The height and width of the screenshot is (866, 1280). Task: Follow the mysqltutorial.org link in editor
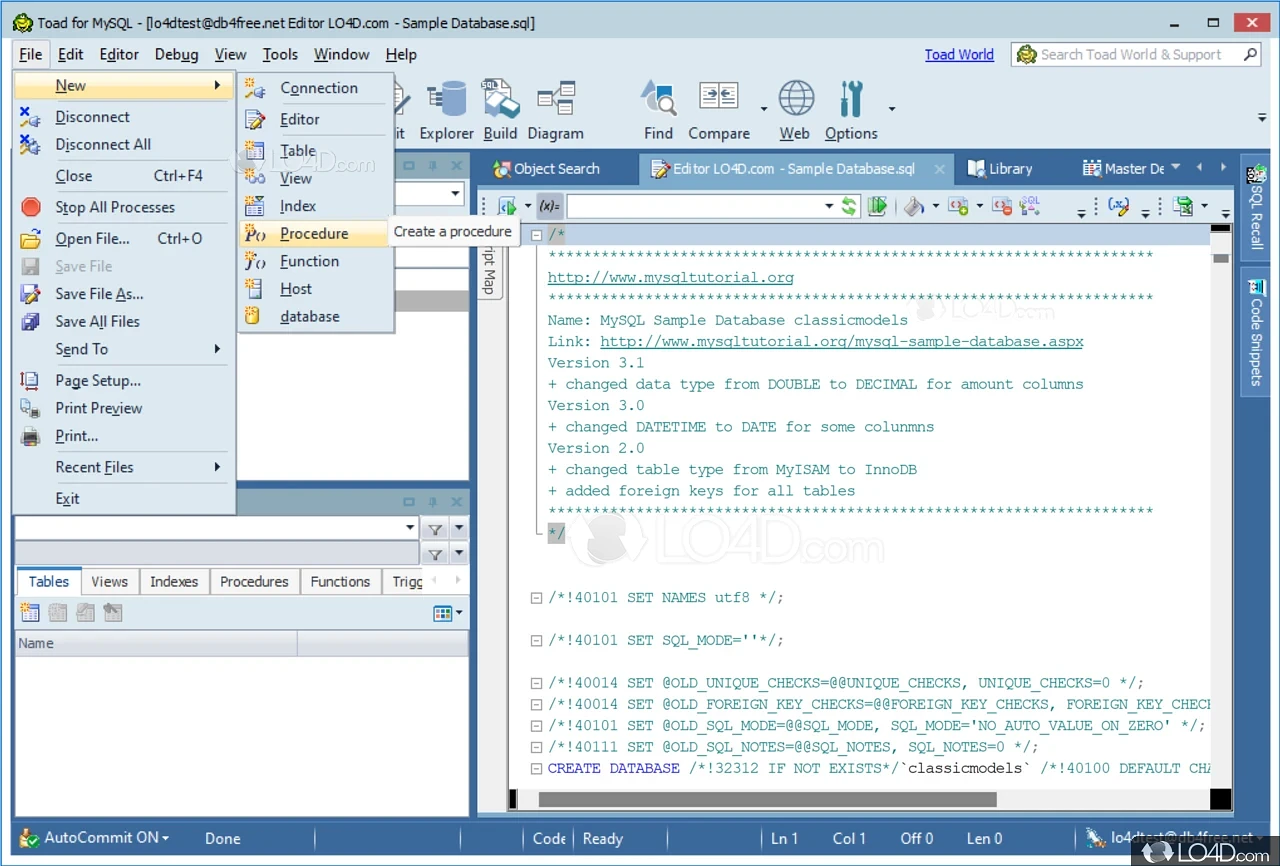pos(670,278)
